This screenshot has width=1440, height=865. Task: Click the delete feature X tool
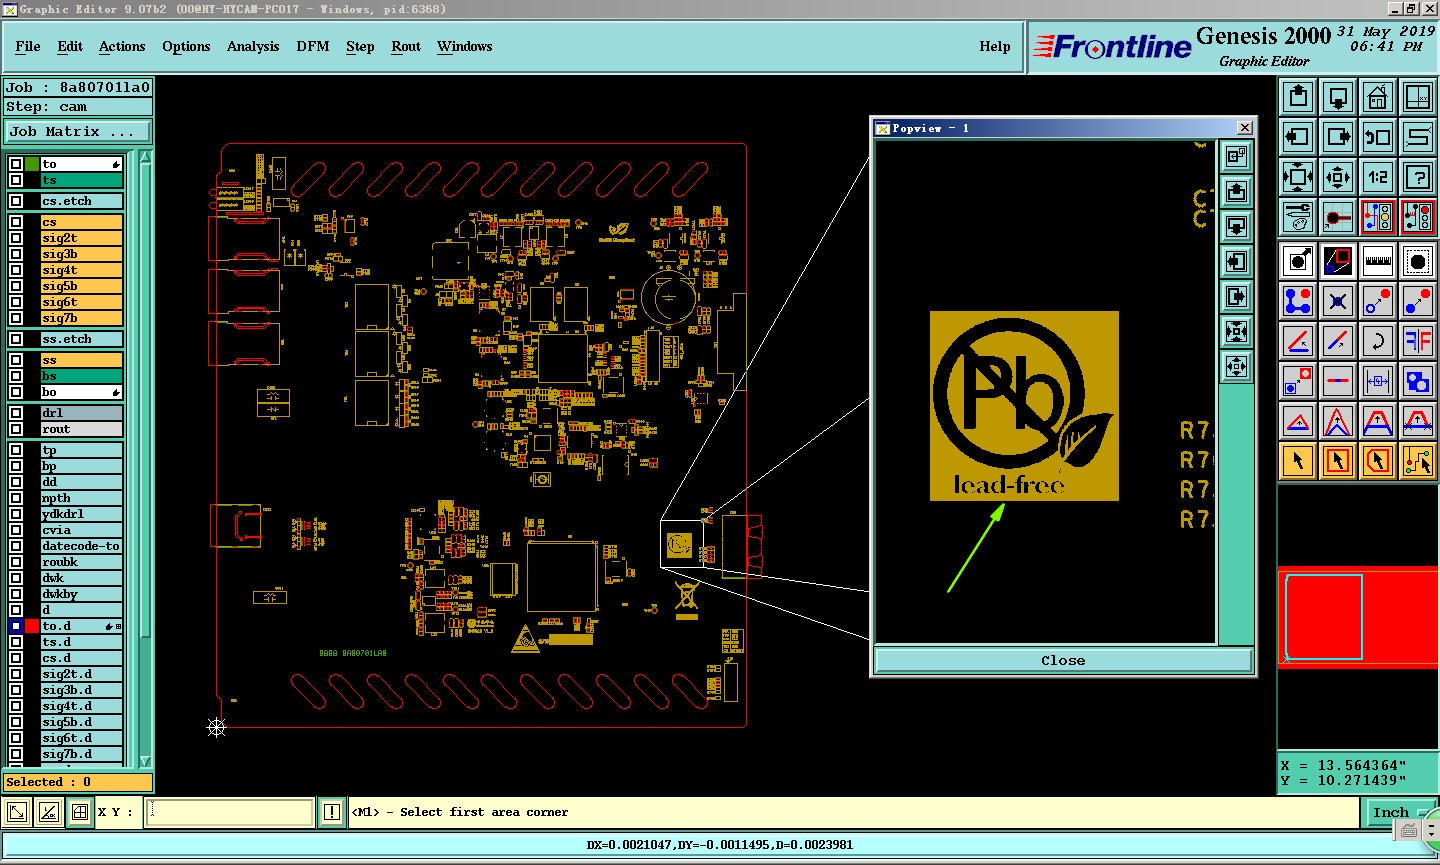pos(1338,301)
